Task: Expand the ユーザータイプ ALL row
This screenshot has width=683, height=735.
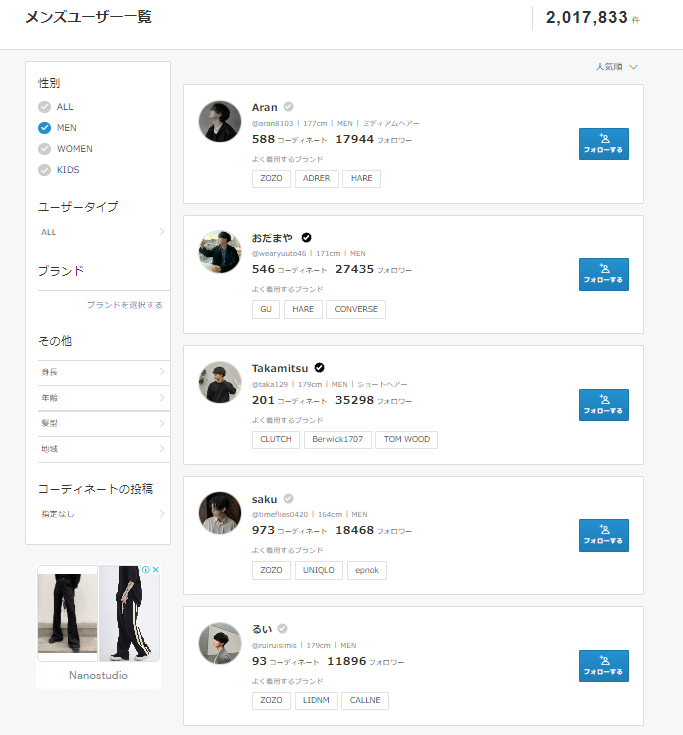Action: 104,232
